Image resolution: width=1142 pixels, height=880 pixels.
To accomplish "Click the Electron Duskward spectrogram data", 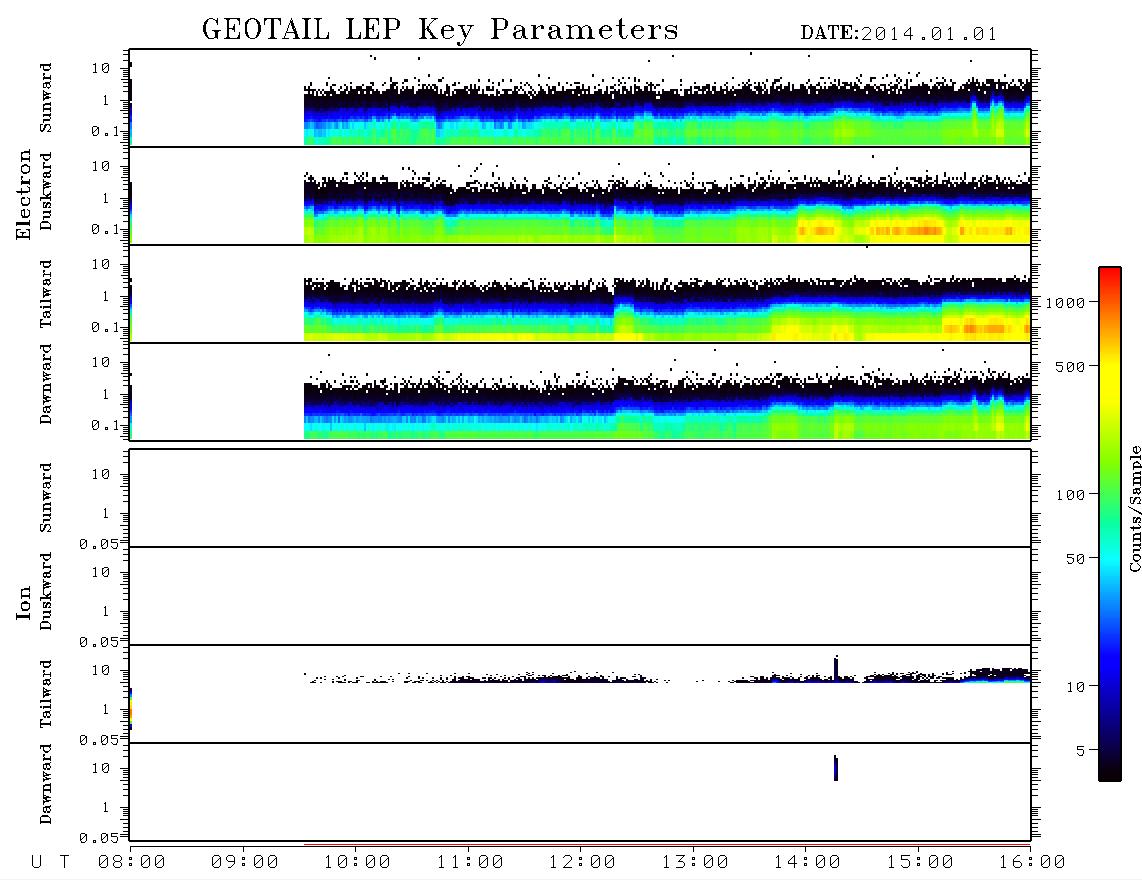I will (667, 209).
